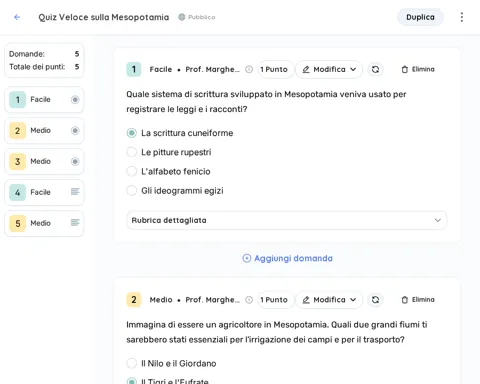
Task: Select answer L'alfabeto fenicio
Action: (x=168, y=171)
